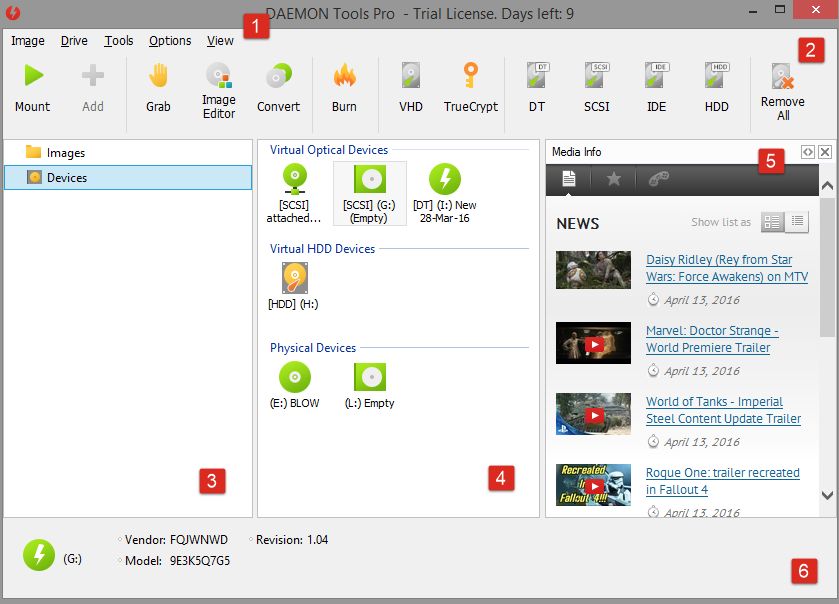
Task: Switch to the gamepad games tab
Action: pyautogui.click(x=658, y=179)
